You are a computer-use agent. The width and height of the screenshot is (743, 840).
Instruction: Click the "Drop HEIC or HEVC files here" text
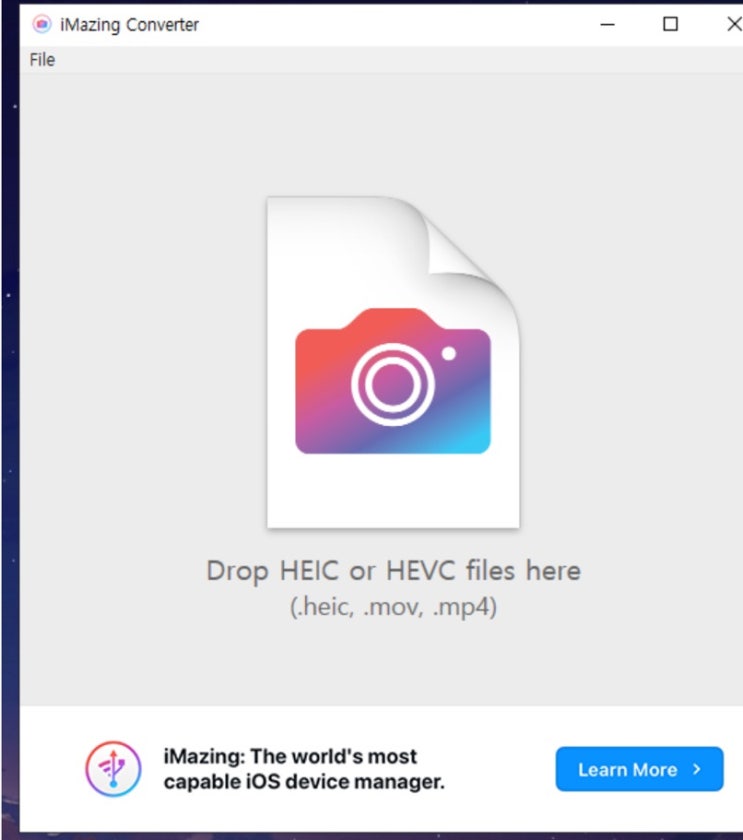393,571
